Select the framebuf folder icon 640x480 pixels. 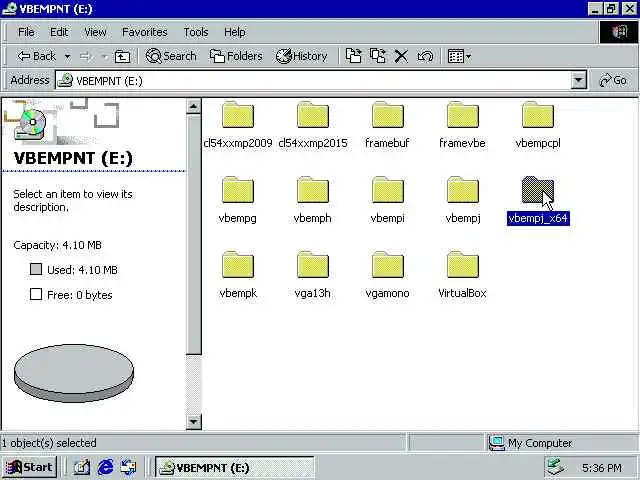pyautogui.click(x=388, y=115)
